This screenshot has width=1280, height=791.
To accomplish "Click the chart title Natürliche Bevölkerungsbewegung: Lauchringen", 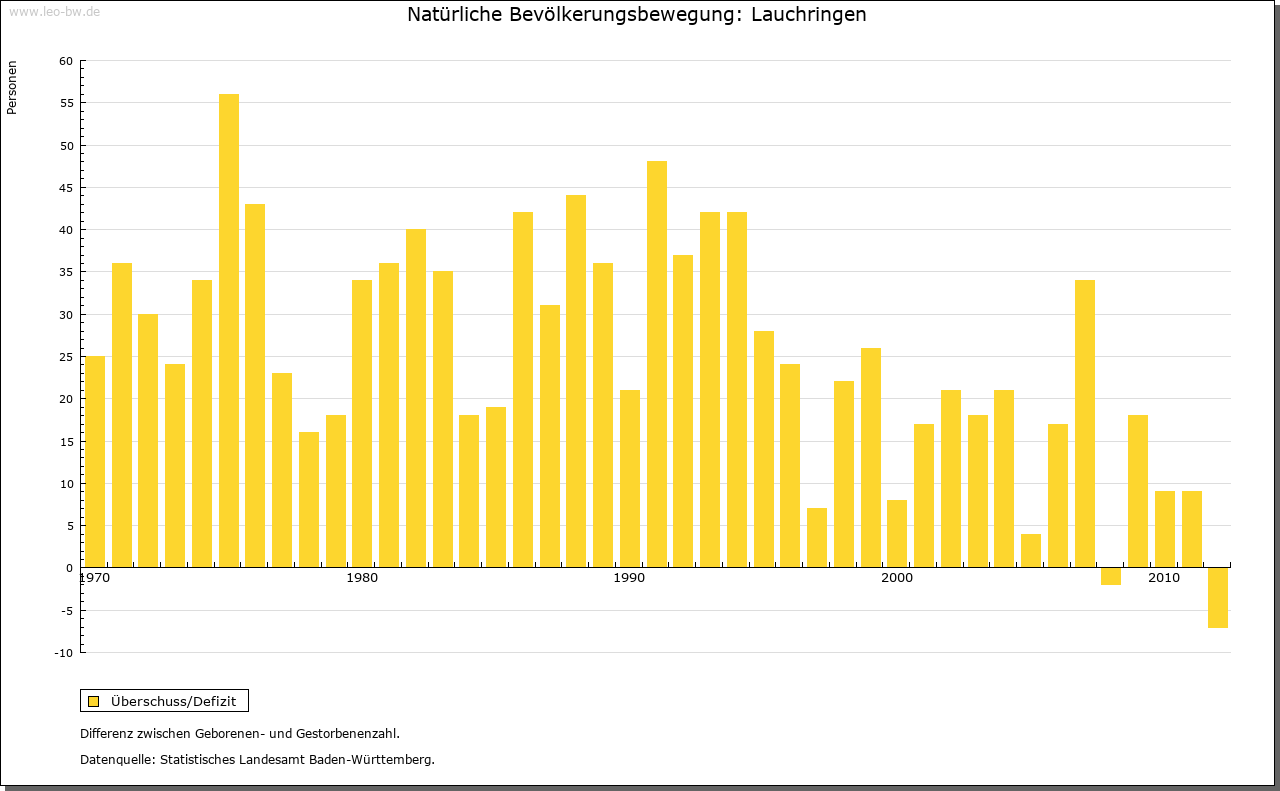I will coord(636,15).
